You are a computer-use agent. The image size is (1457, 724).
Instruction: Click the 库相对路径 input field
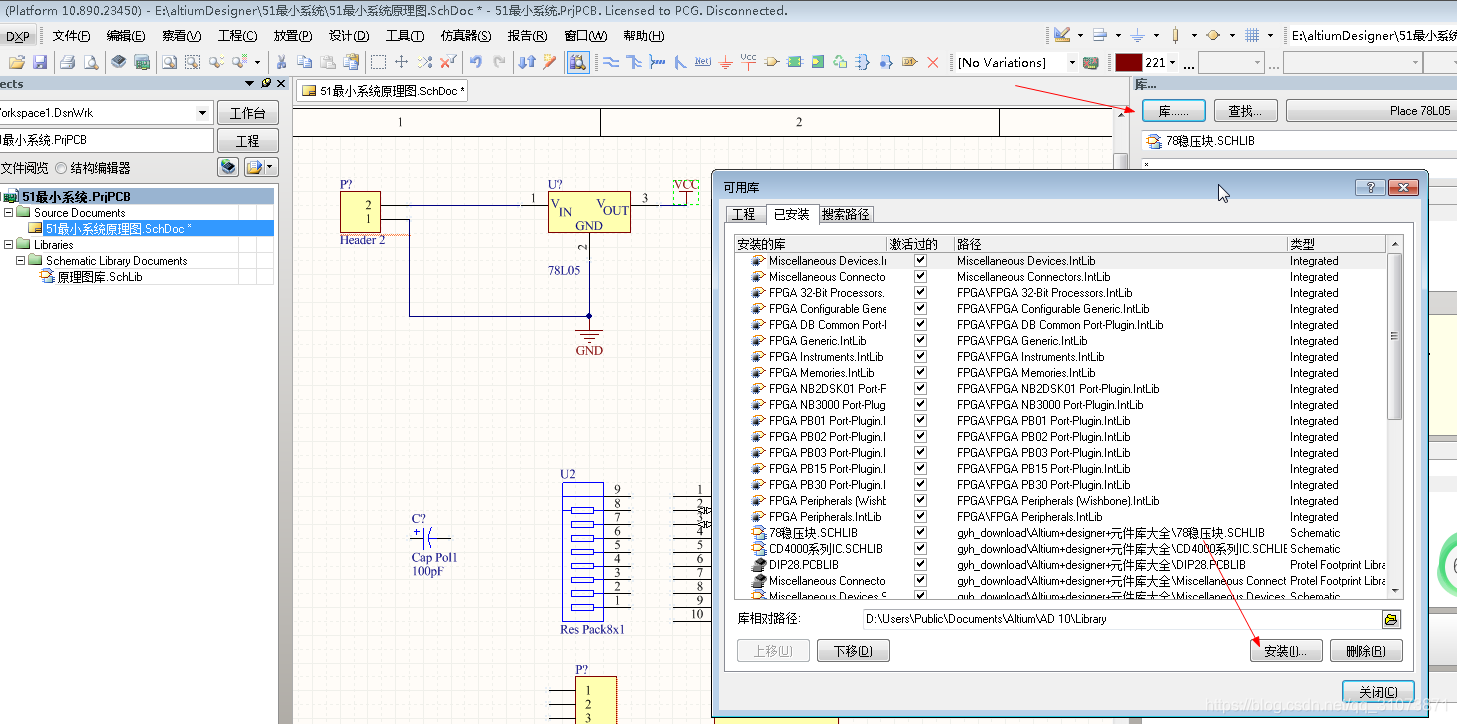point(1120,619)
